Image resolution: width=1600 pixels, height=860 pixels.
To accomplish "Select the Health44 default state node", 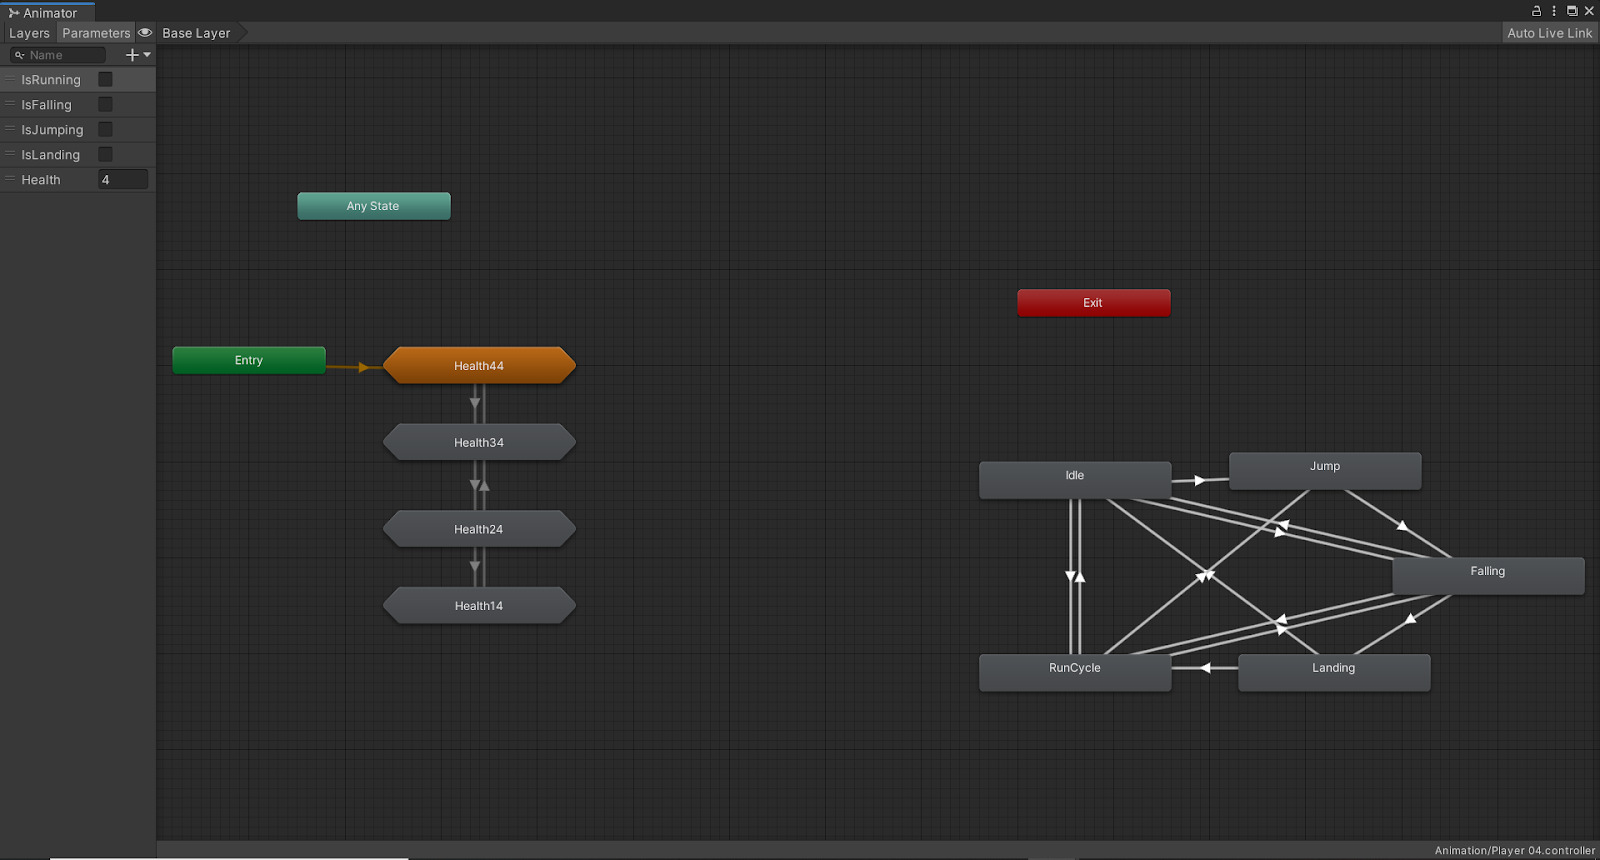I will [x=479, y=365].
